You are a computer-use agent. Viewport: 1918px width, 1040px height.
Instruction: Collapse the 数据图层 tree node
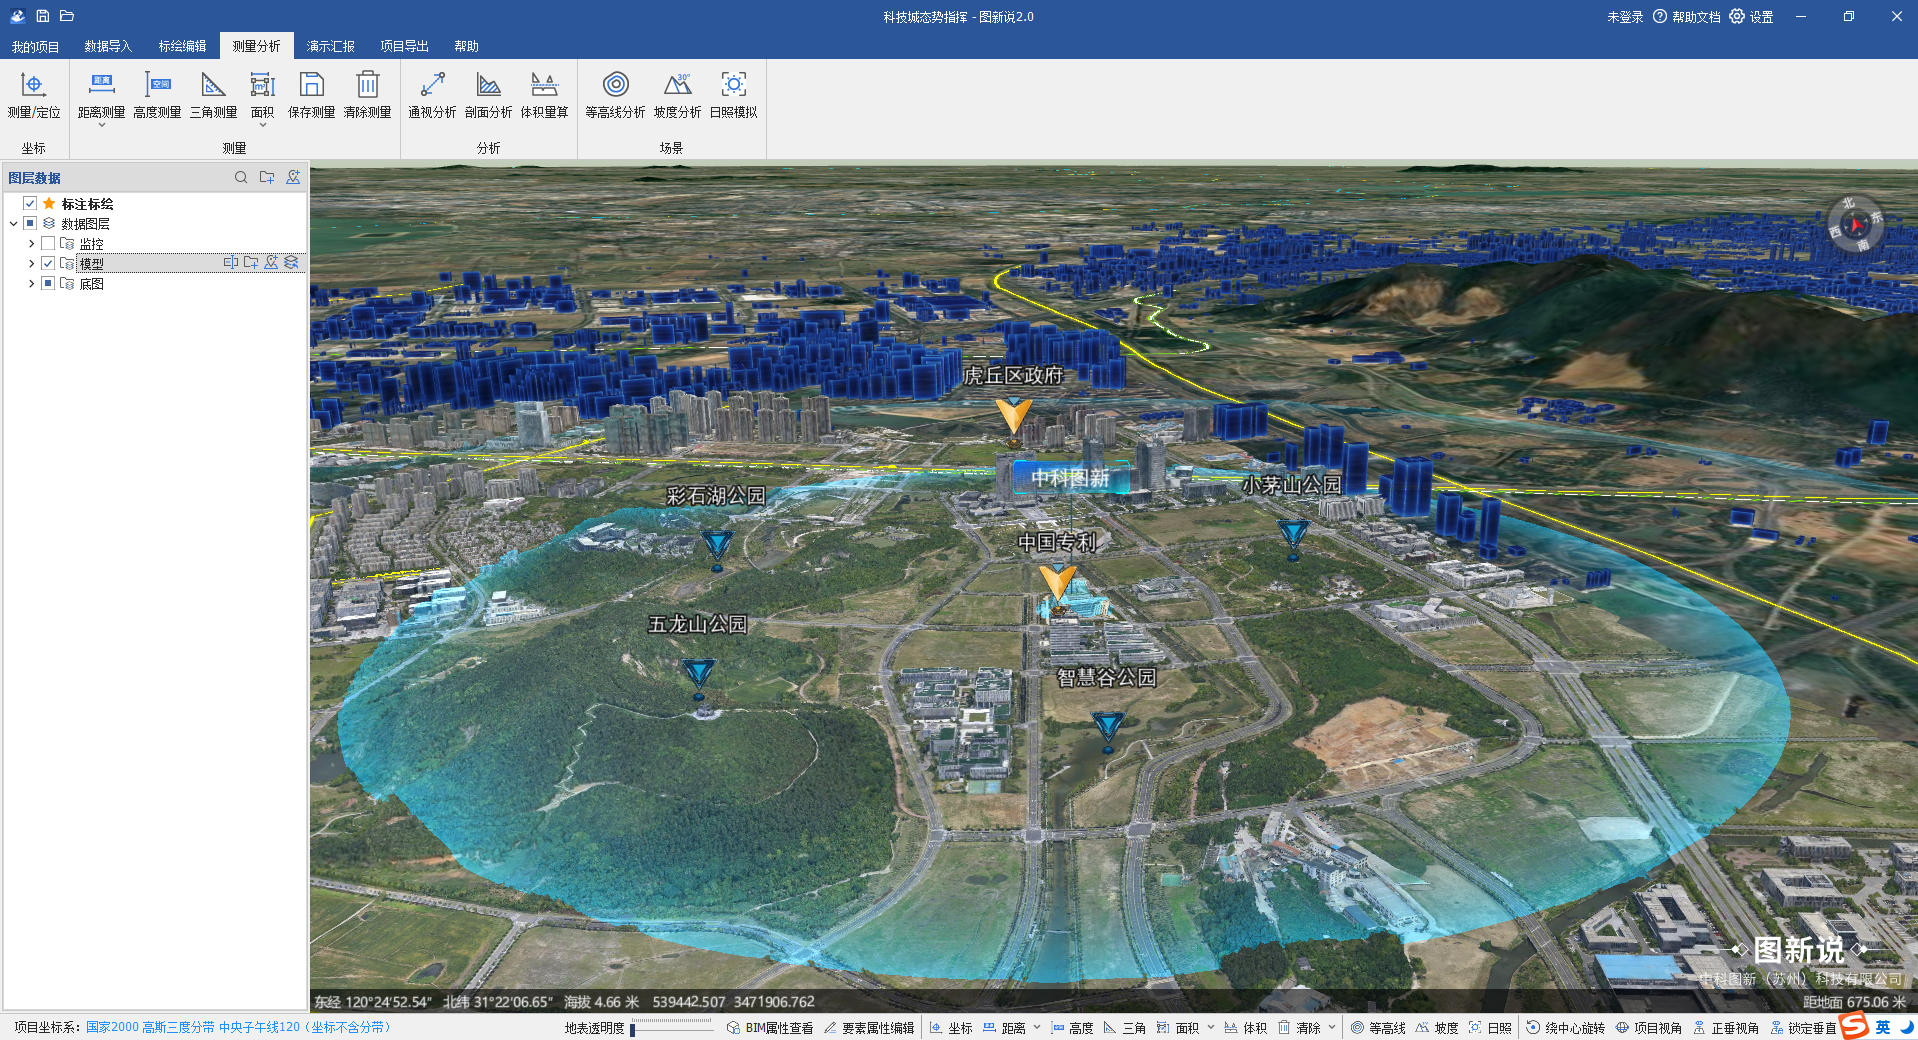click(13, 224)
